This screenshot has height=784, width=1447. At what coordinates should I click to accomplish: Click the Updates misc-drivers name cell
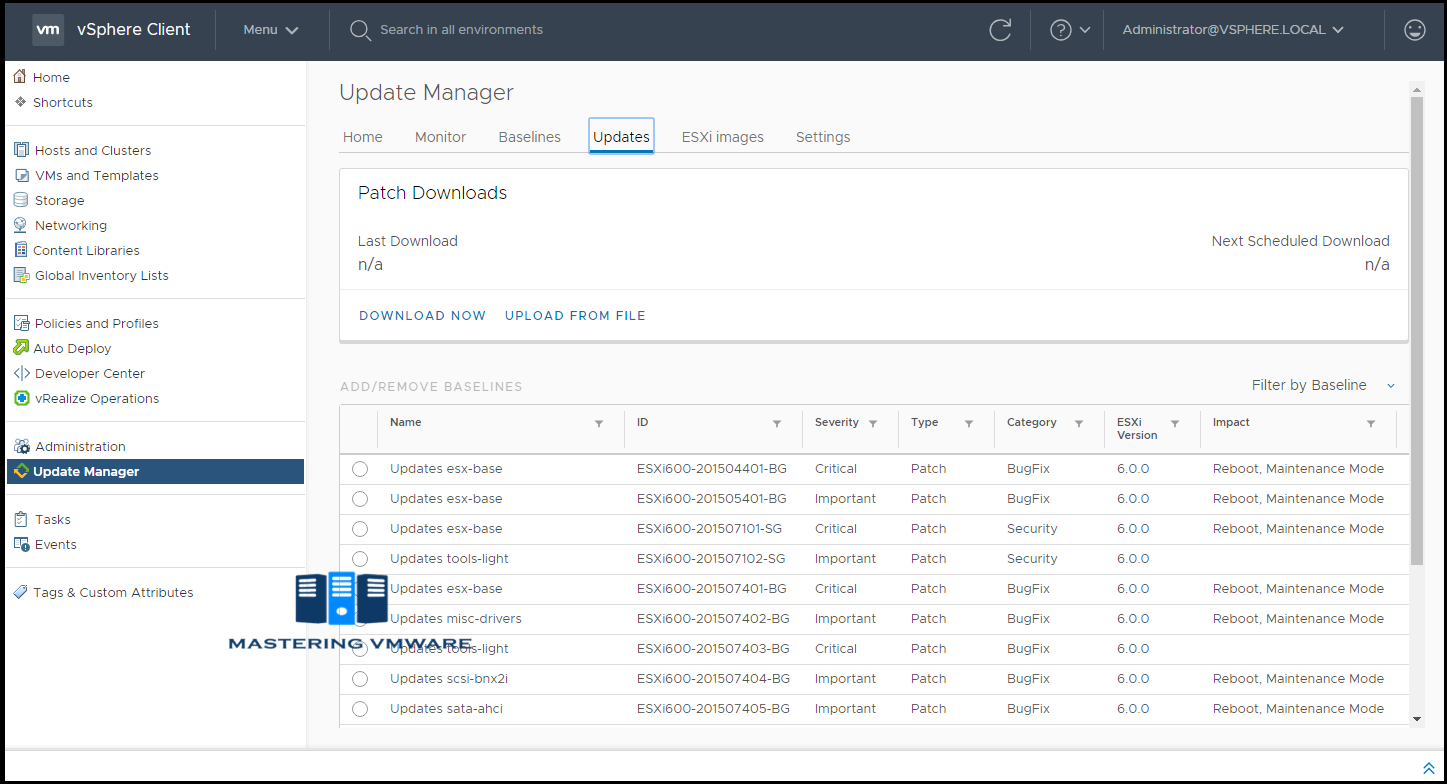(x=455, y=619)
